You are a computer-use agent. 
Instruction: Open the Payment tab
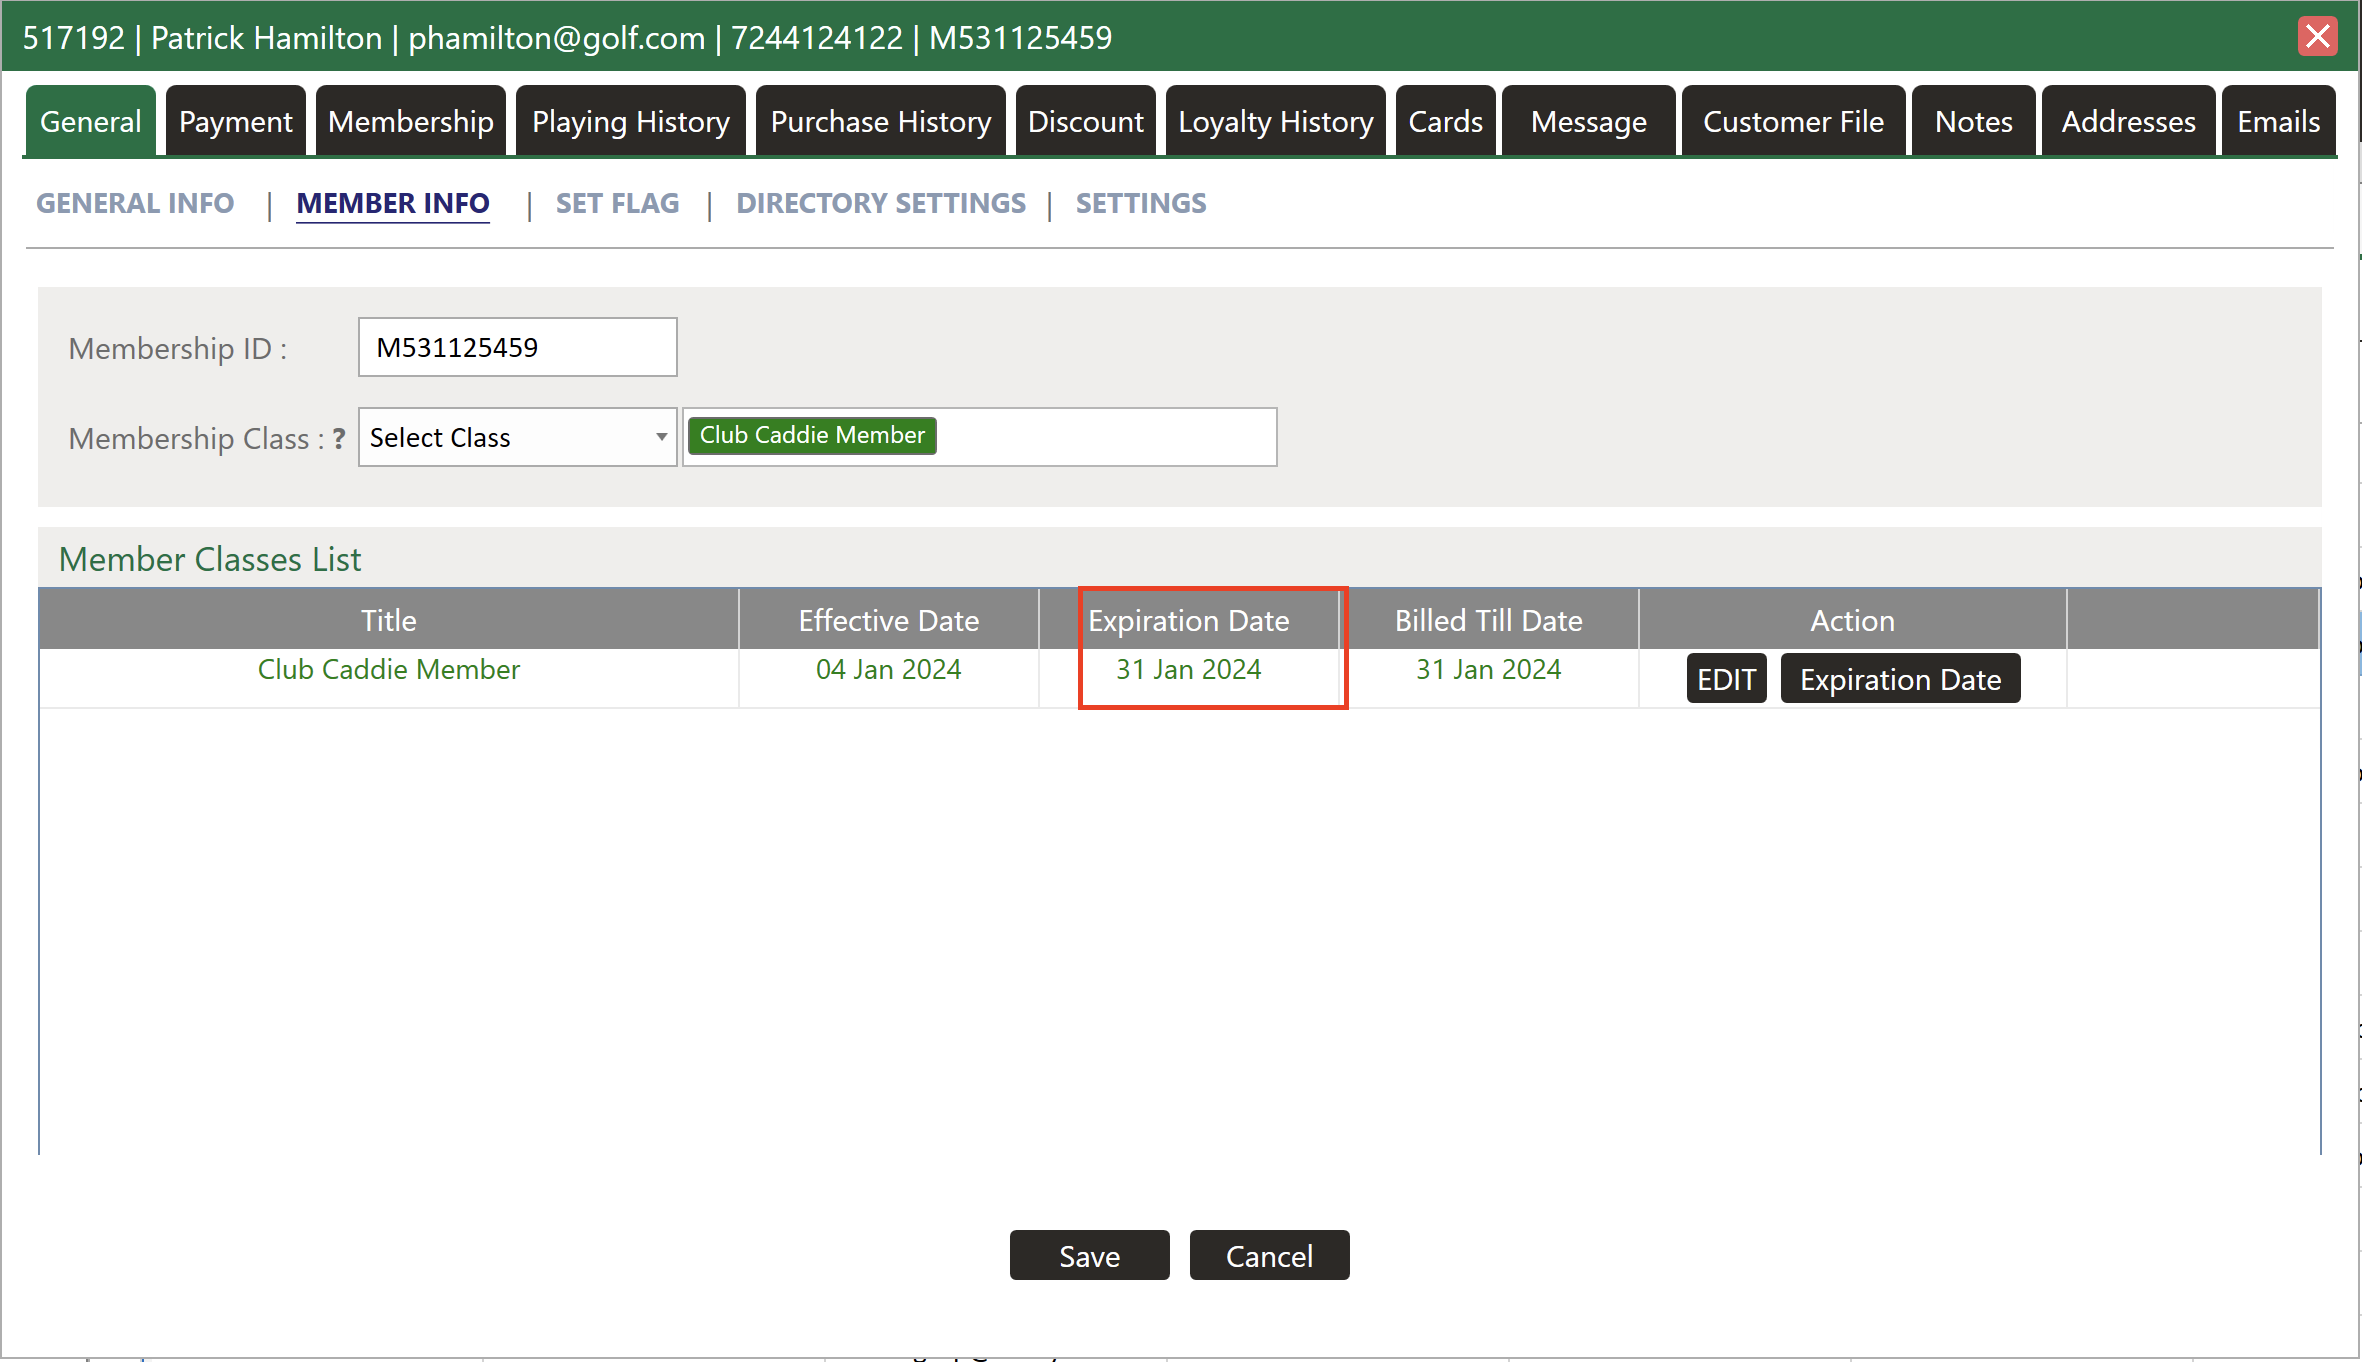(235, 121)
